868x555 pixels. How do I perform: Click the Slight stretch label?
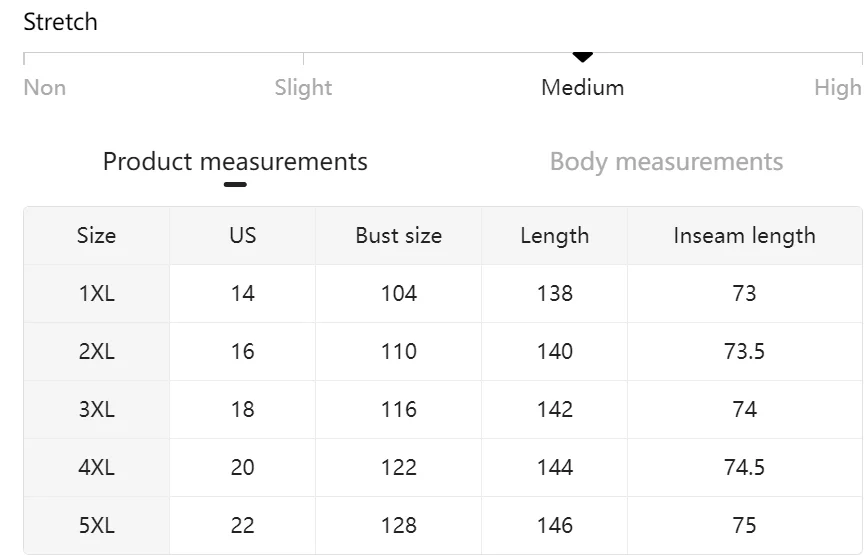pyautogui.click(x=303, y=88)
